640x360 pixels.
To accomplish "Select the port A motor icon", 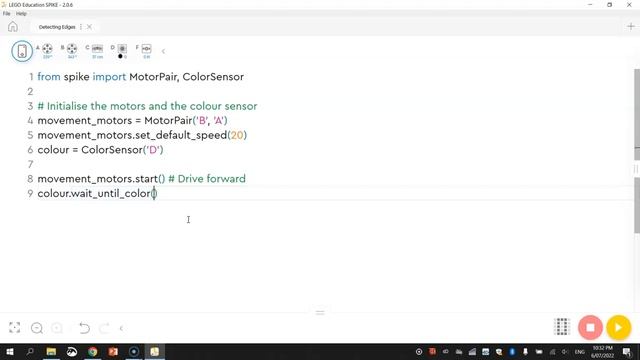I will [47, 49].
